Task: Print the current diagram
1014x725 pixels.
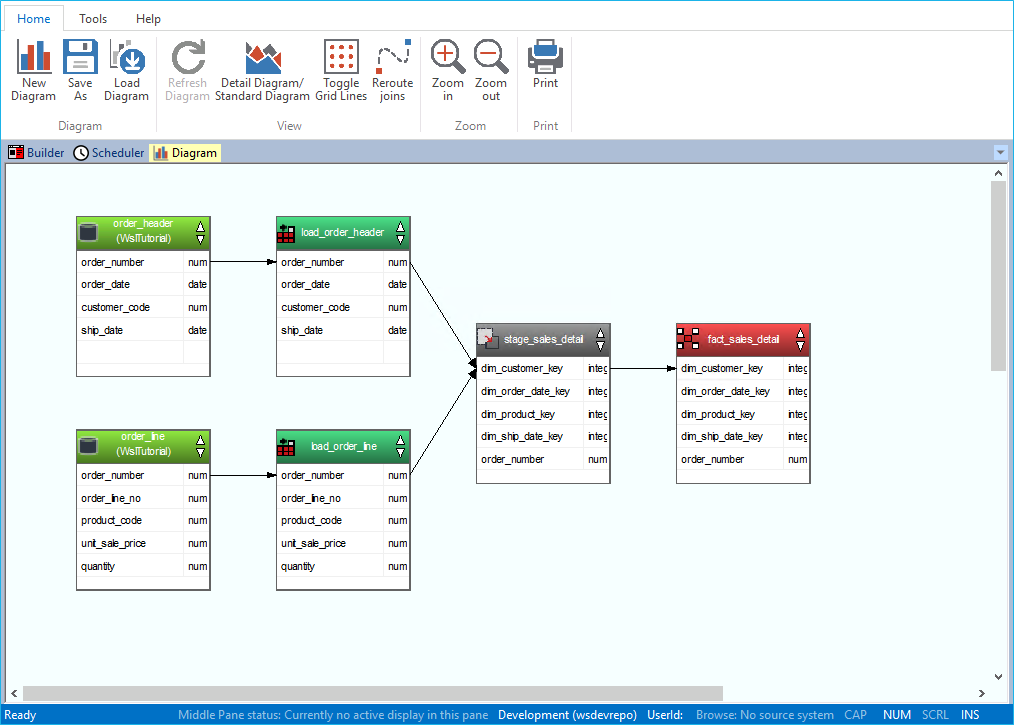Action: pos(545,65)
